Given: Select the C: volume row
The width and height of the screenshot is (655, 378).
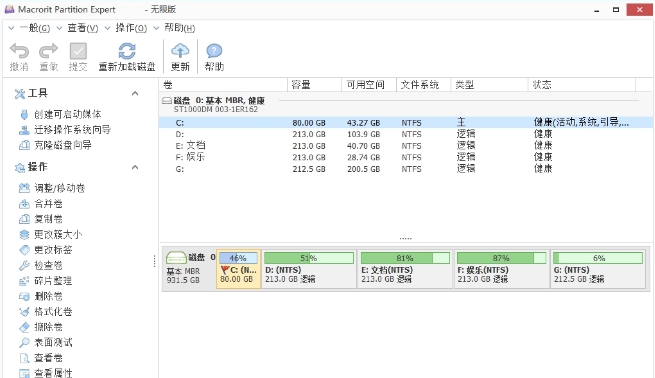Looking at the screenshot, I should click(406, 123).
